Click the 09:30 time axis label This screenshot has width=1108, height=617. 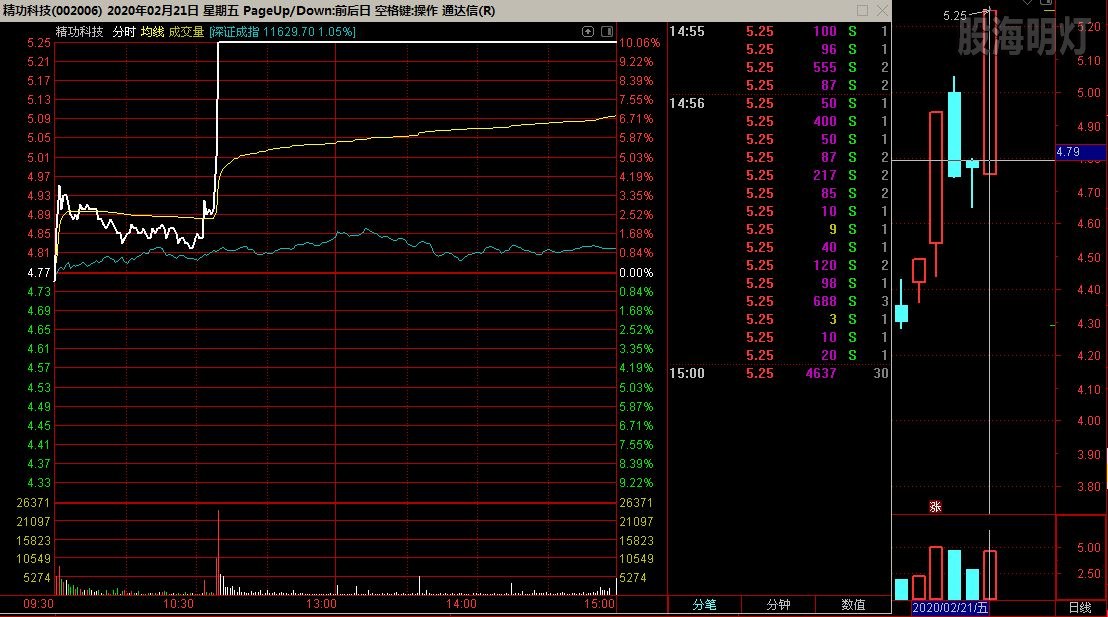point(38,604)
